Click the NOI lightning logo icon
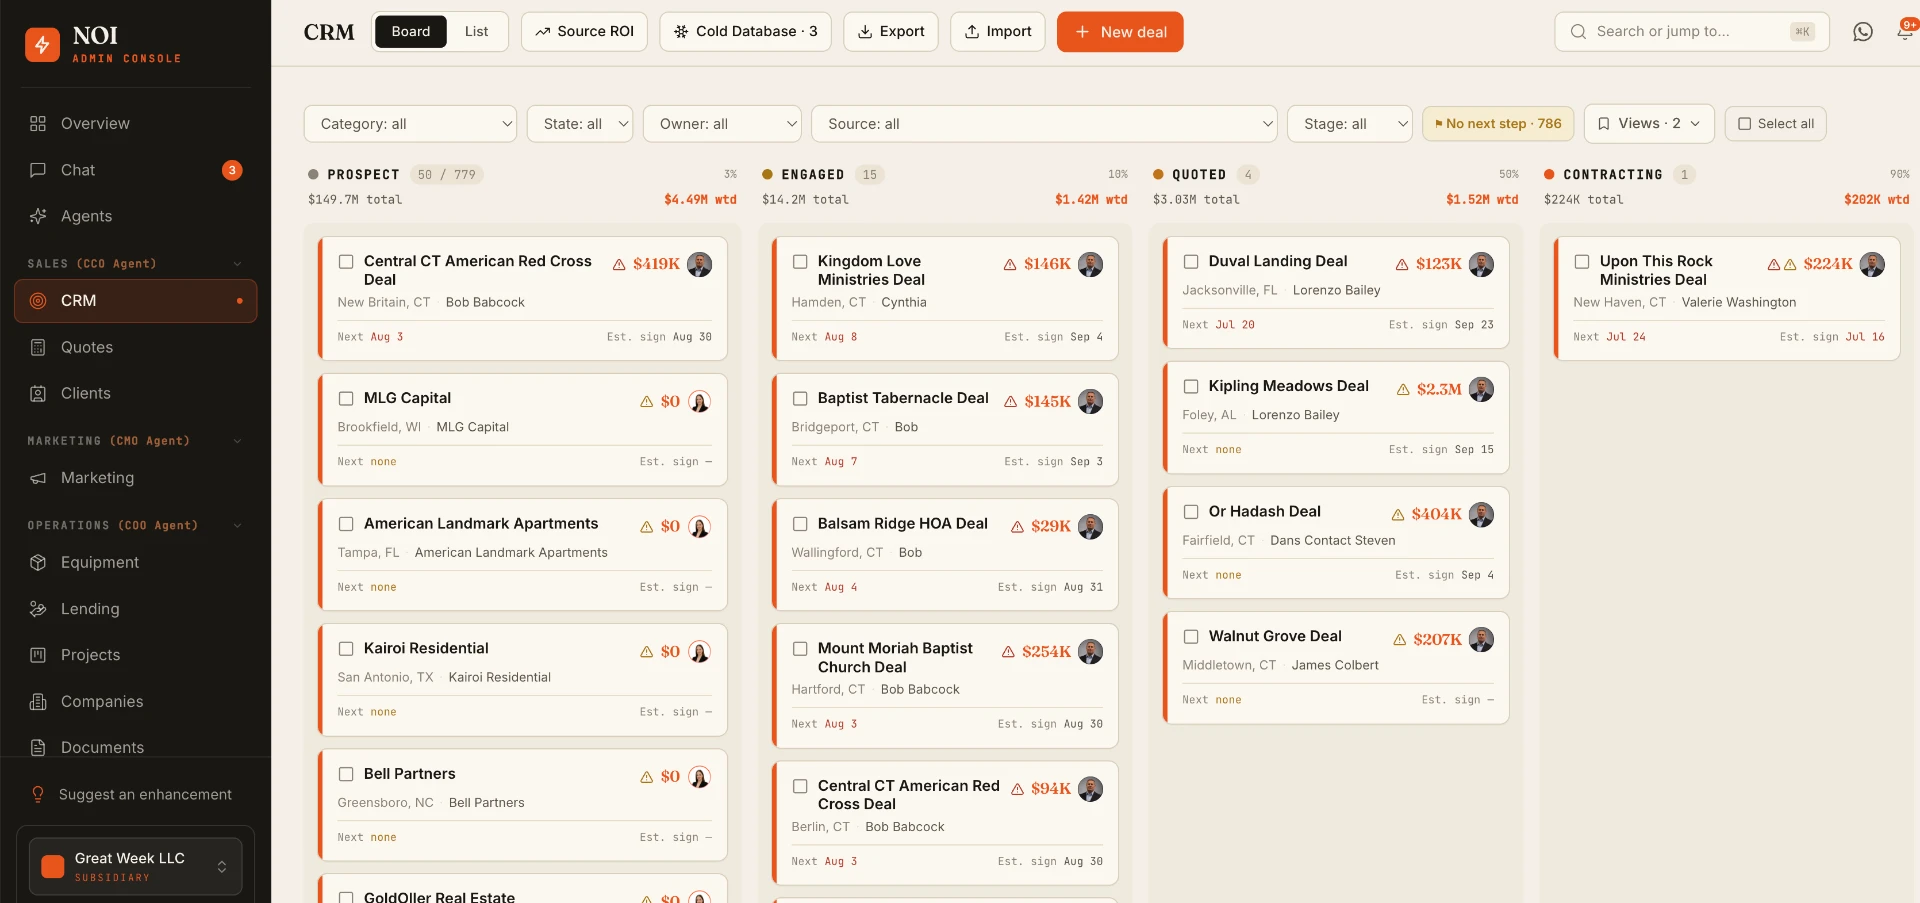Screen dimensions: 1920x903 tap(42, 44)
